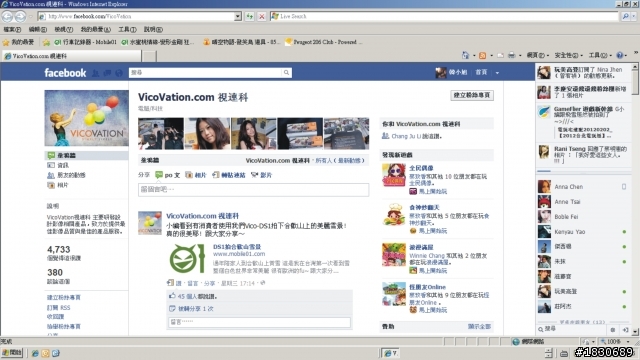
Task: Click the RSS feeds icon
Action: coord(482,55)
